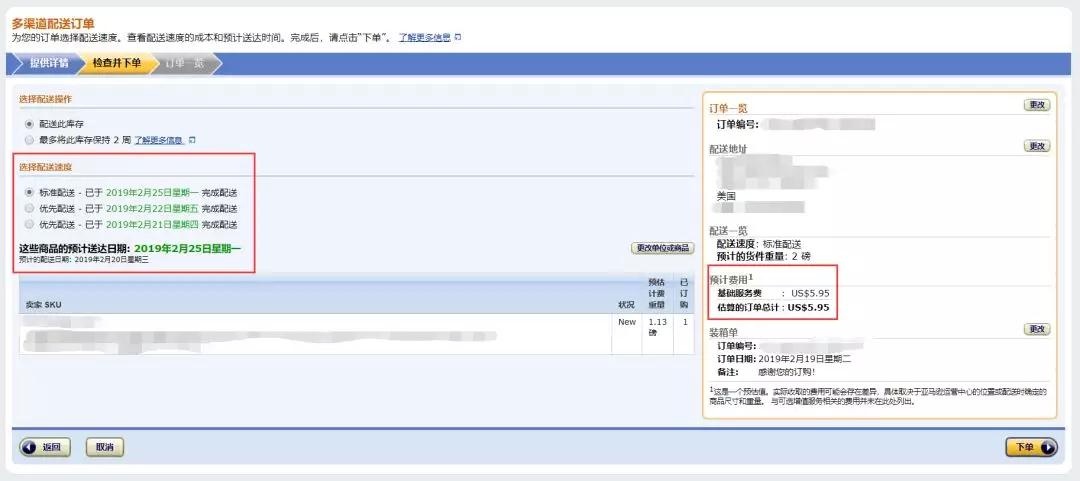Click the right arrow icon on 下单

point(1047,447)
